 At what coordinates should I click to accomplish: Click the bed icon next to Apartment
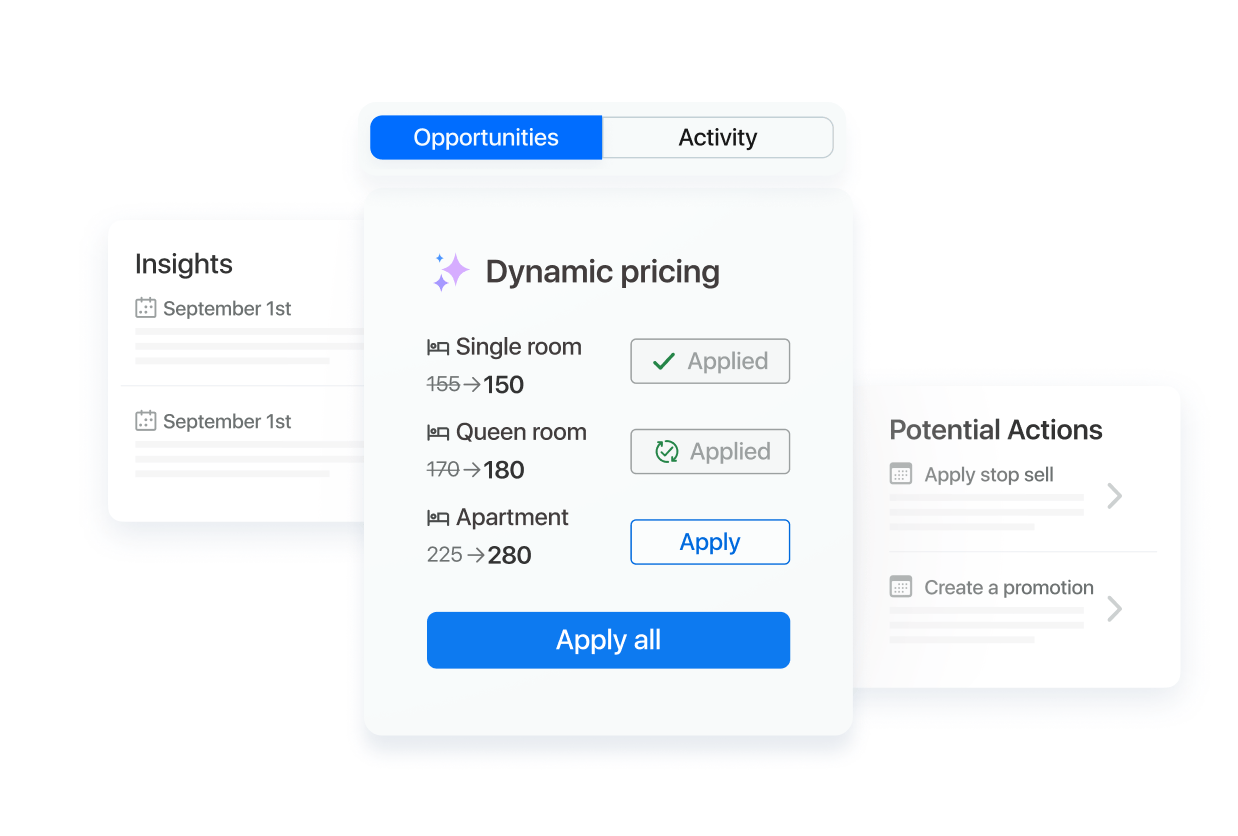[x=438, y=518]
